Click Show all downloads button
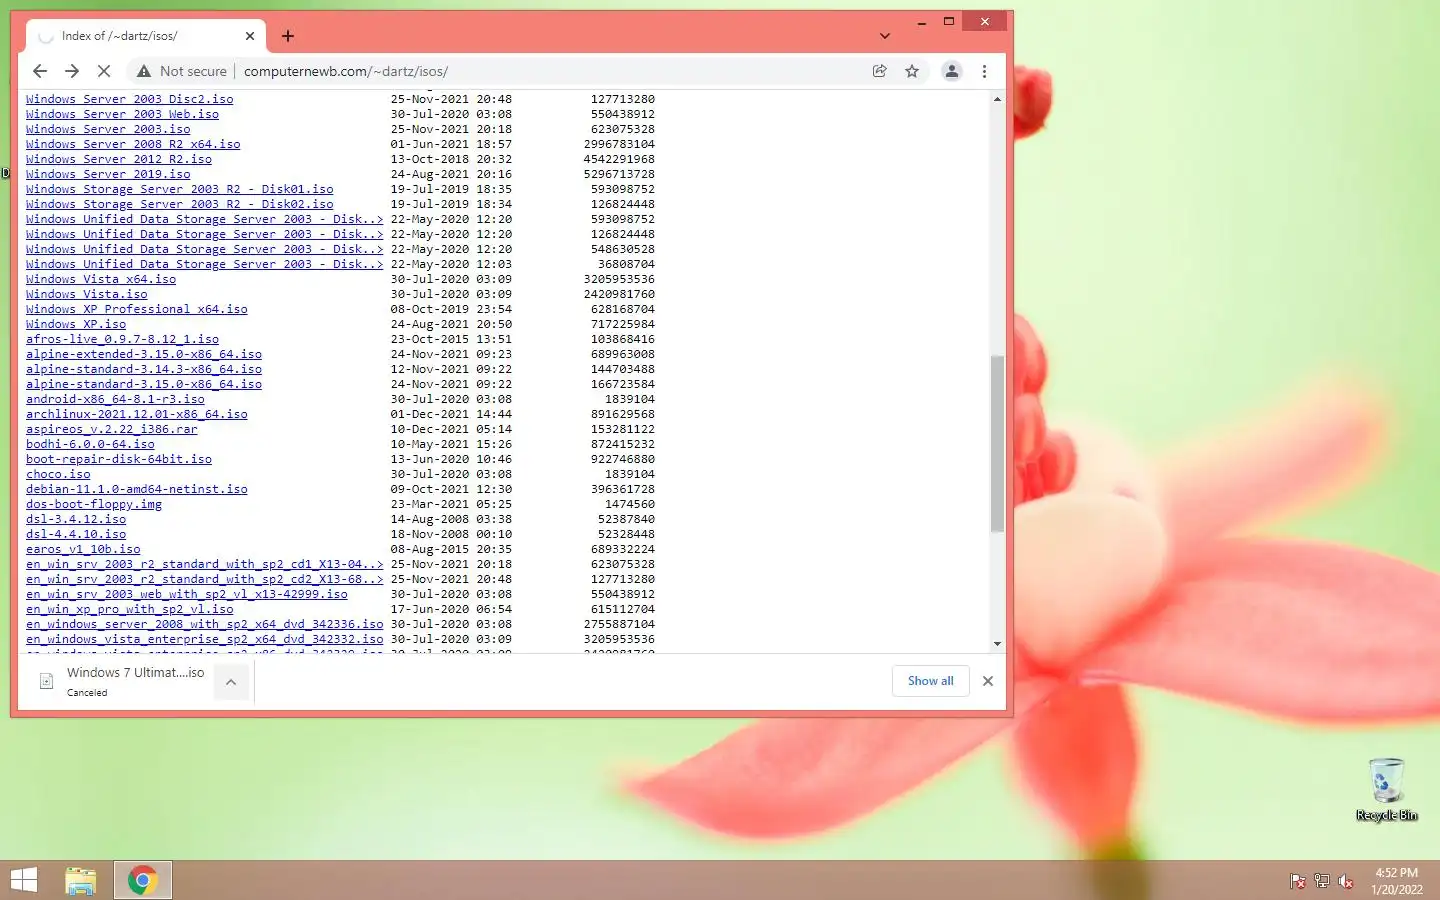Viewport: 1440px width, 900px height. (x=931, y=681)
